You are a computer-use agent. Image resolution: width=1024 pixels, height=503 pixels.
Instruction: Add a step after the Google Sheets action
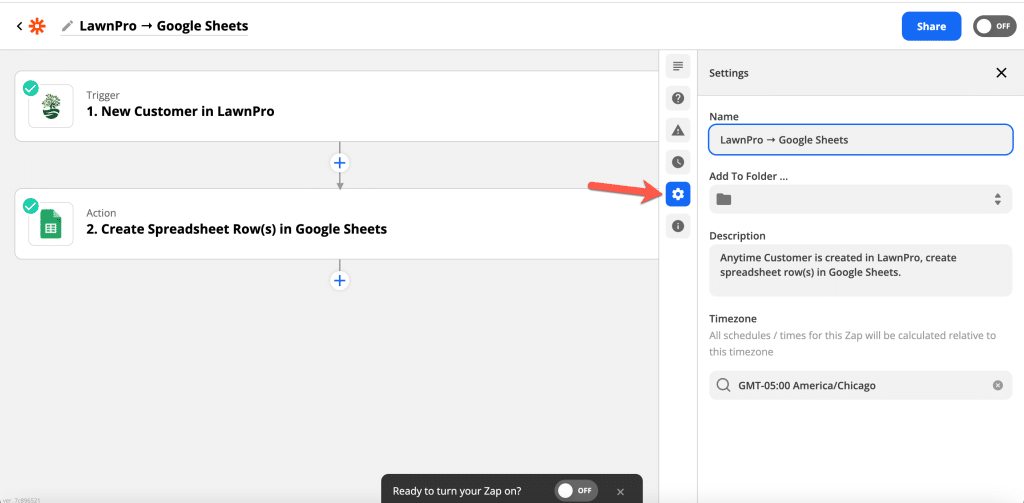pyautogui.click(x=340, y=280)
